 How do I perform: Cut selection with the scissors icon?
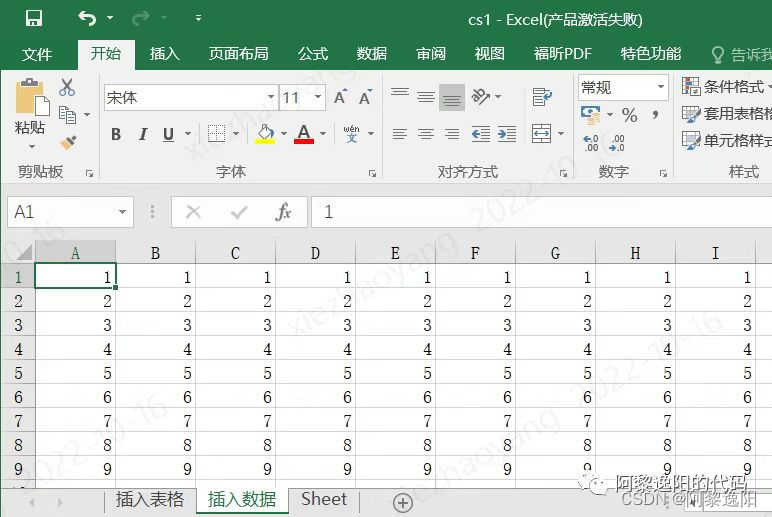tap(67, 87)
